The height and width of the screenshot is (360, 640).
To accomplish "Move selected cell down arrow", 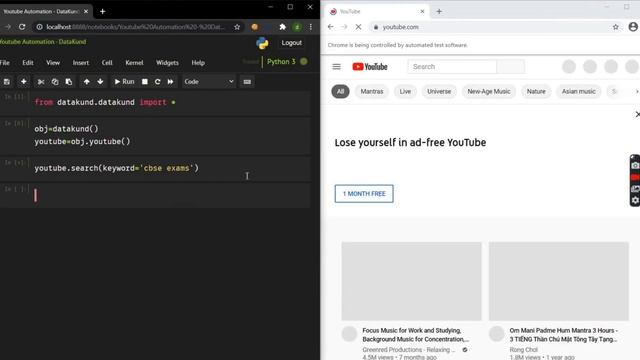I will 100,82.
